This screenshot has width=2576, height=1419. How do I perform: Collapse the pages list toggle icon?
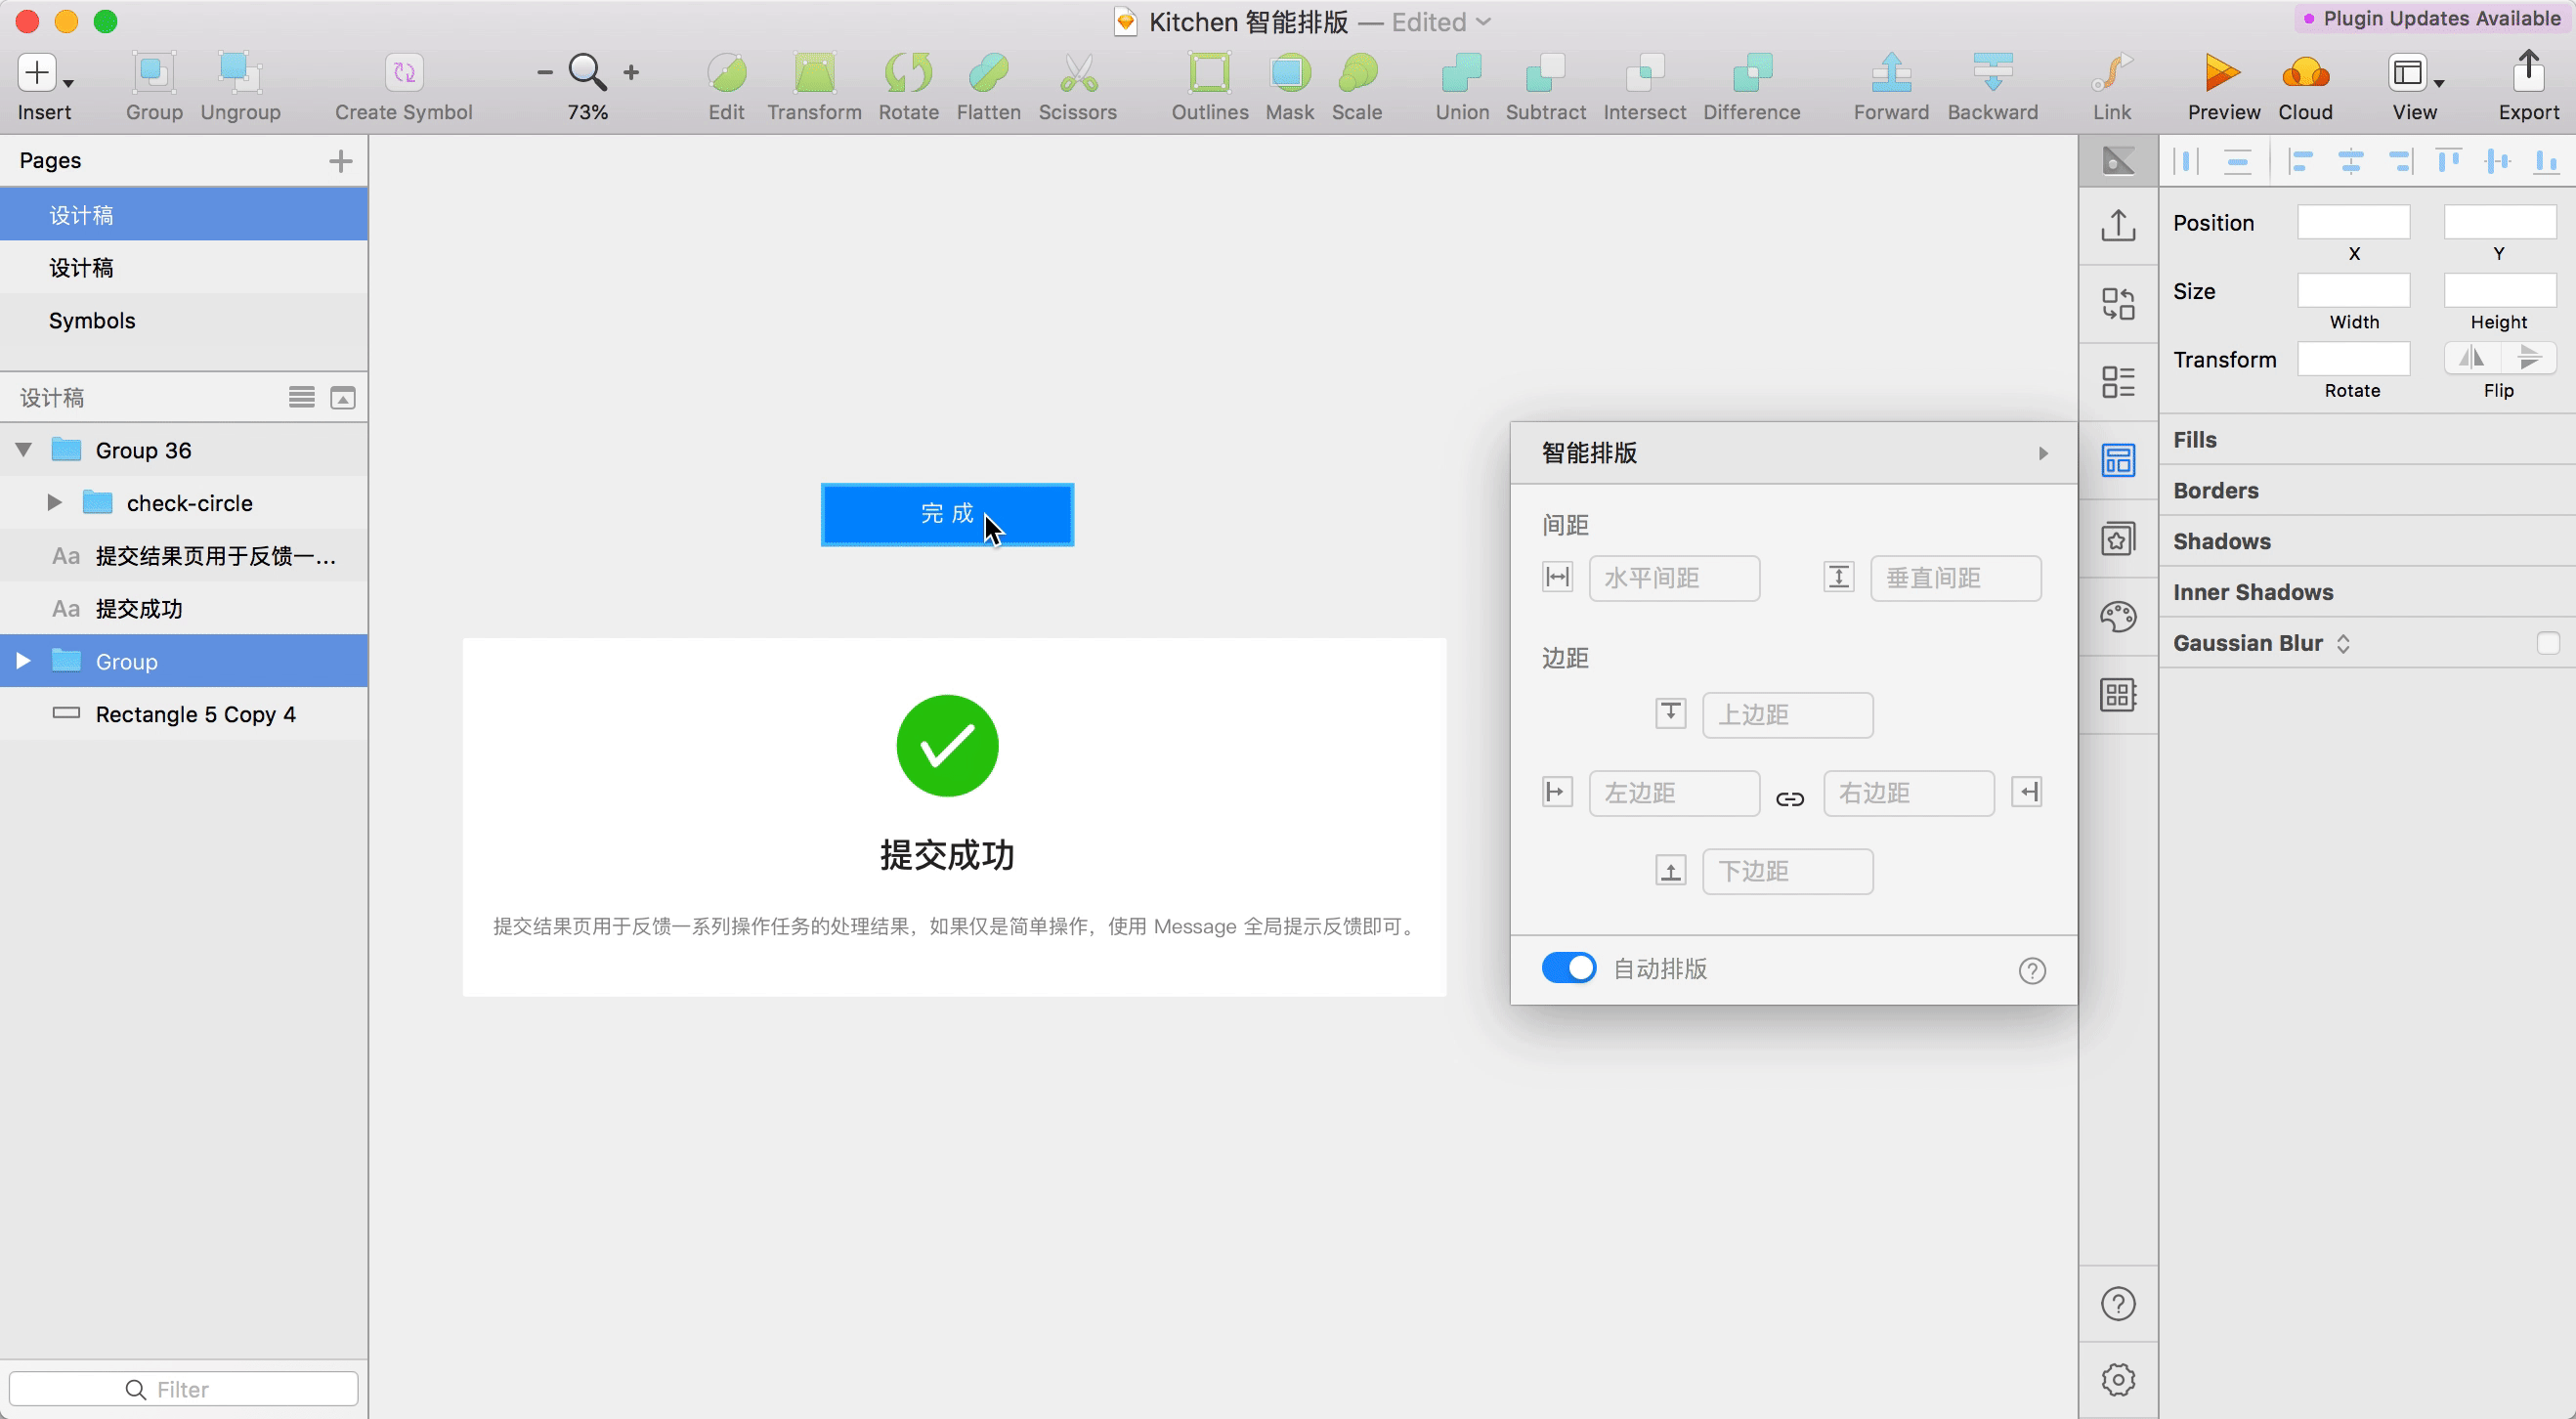click(343, 398)
